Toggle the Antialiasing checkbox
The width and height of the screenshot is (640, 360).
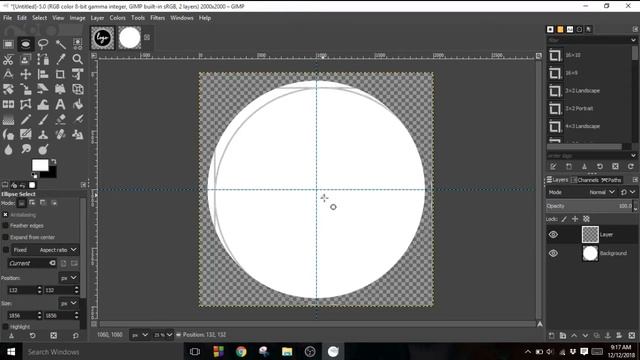[x=5, y=215]
